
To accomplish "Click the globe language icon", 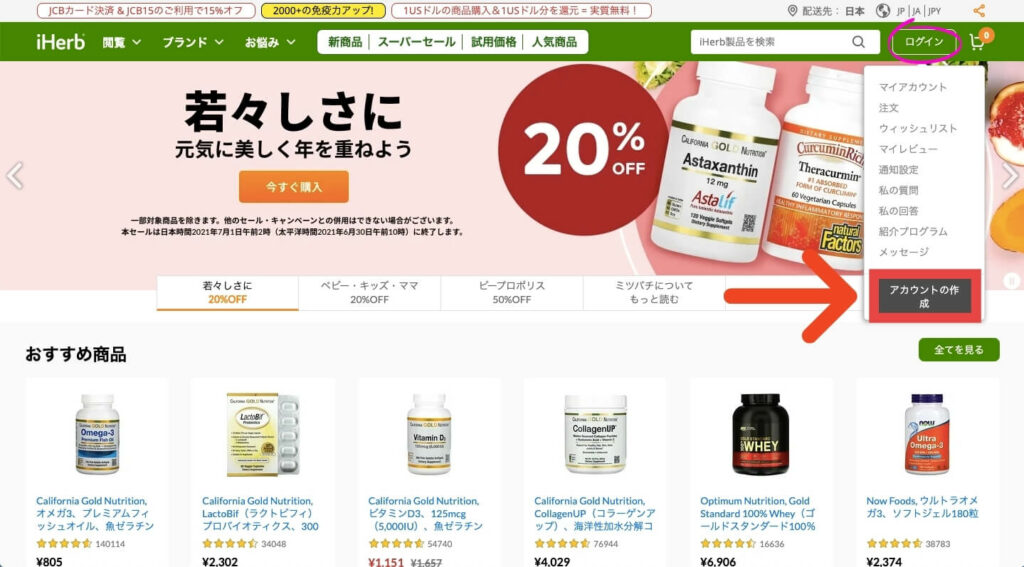I will [883, 10].
